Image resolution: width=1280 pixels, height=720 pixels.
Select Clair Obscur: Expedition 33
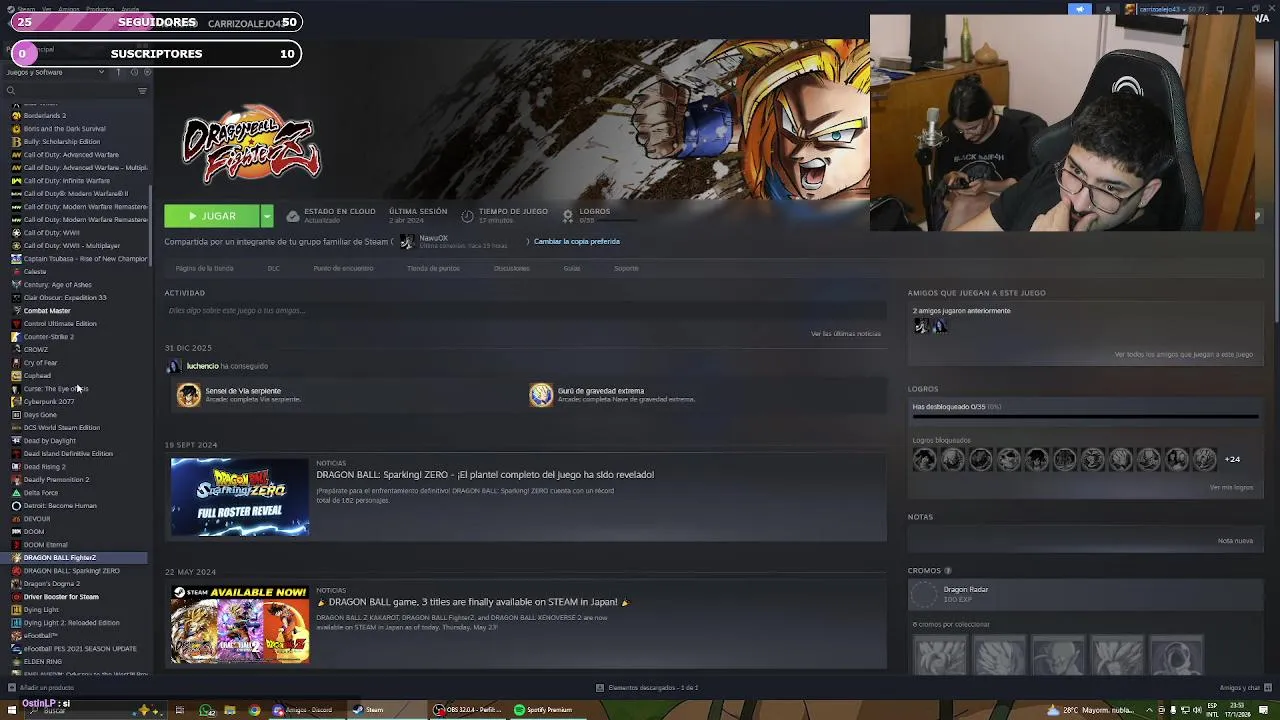point(65,298)
